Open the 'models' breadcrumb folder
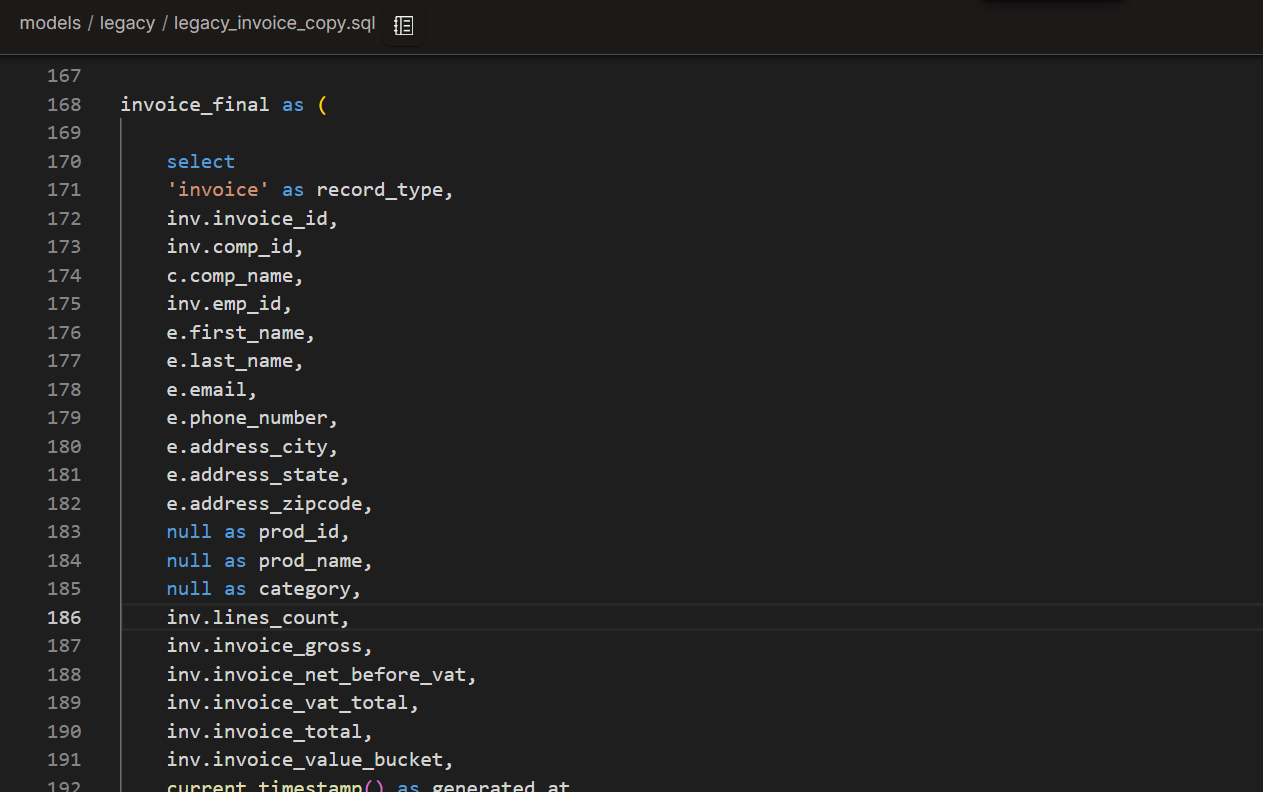The image size is (1263, 792). pos(50,23)
